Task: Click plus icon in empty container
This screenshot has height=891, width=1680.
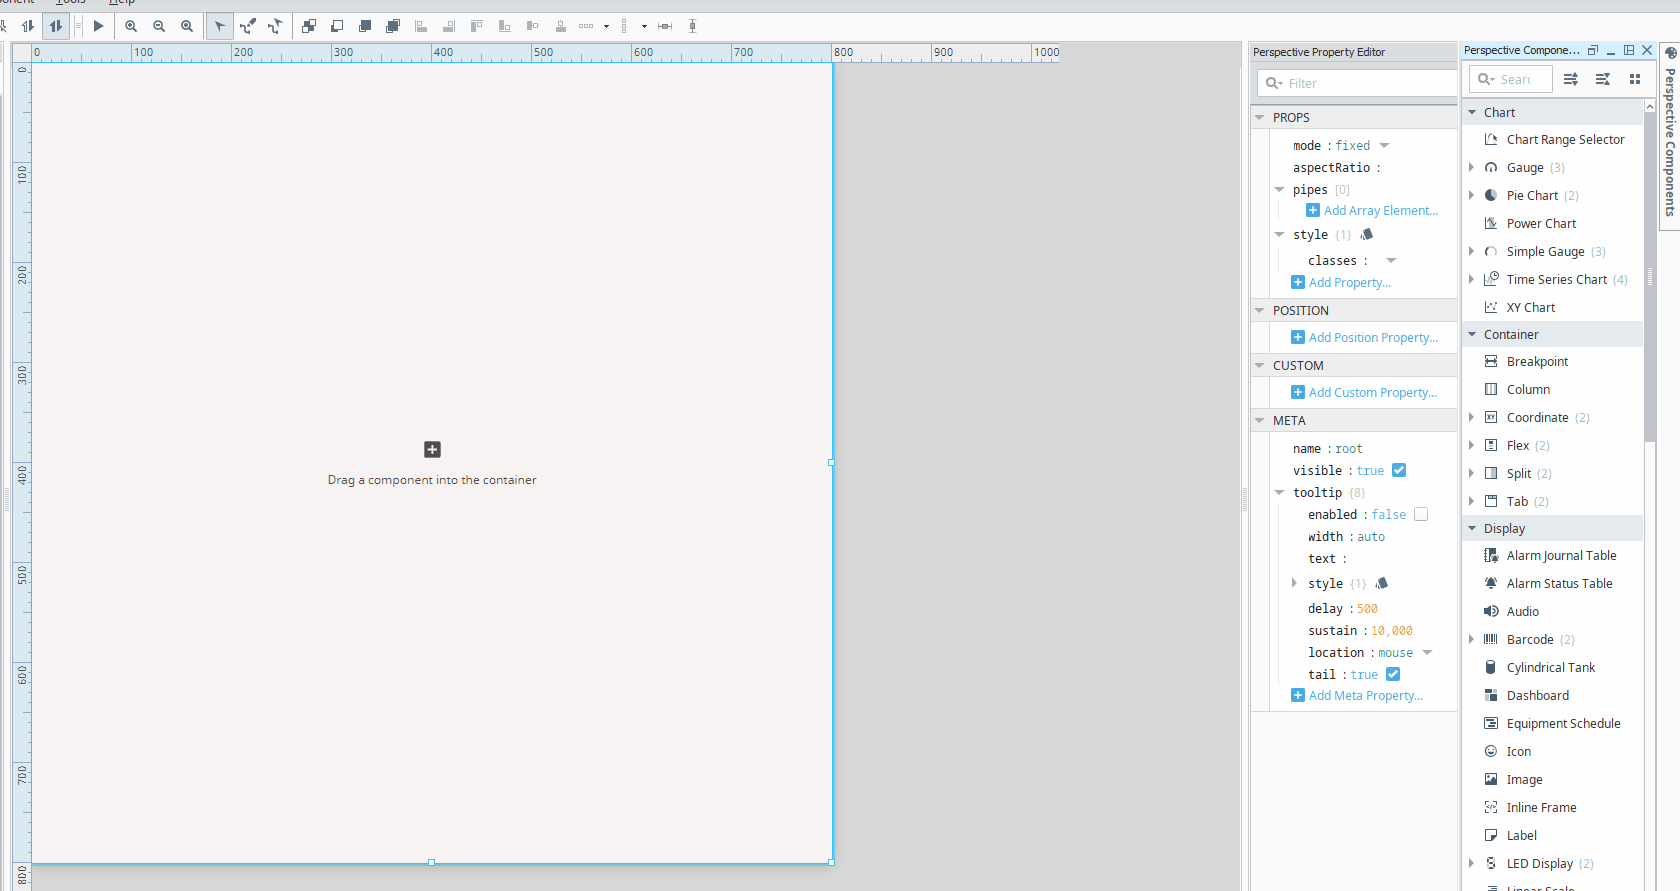Action: [x=432, y=449]
